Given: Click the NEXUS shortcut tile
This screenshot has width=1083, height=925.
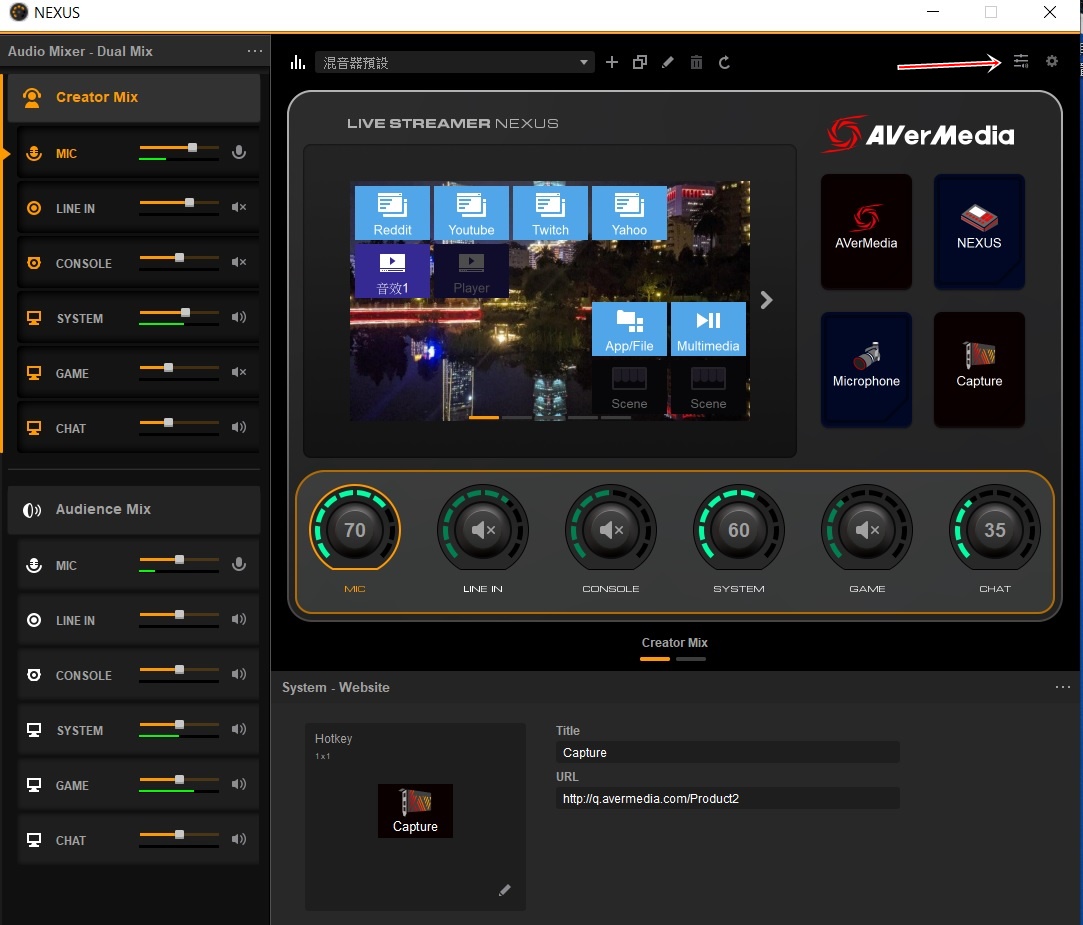Looking at the screenshot, I should [979, 231].
